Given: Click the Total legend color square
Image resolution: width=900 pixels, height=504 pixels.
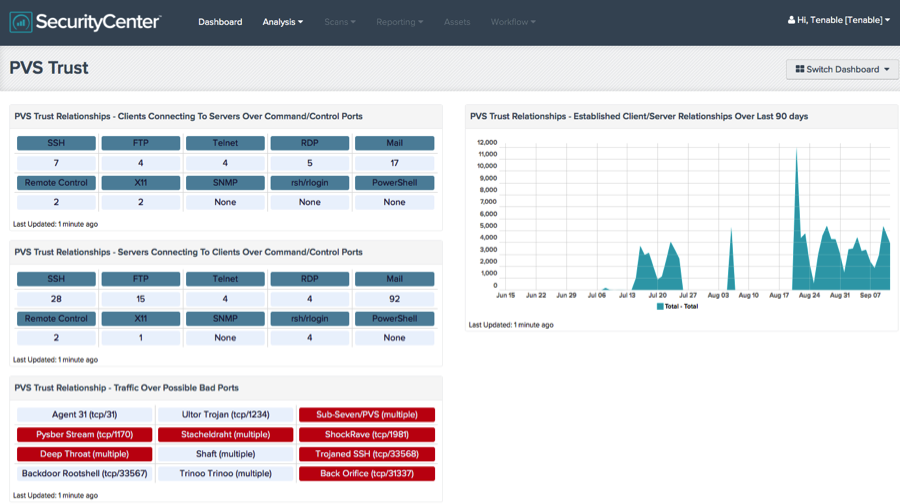Looking at the screenshot, I should point(660,307).
